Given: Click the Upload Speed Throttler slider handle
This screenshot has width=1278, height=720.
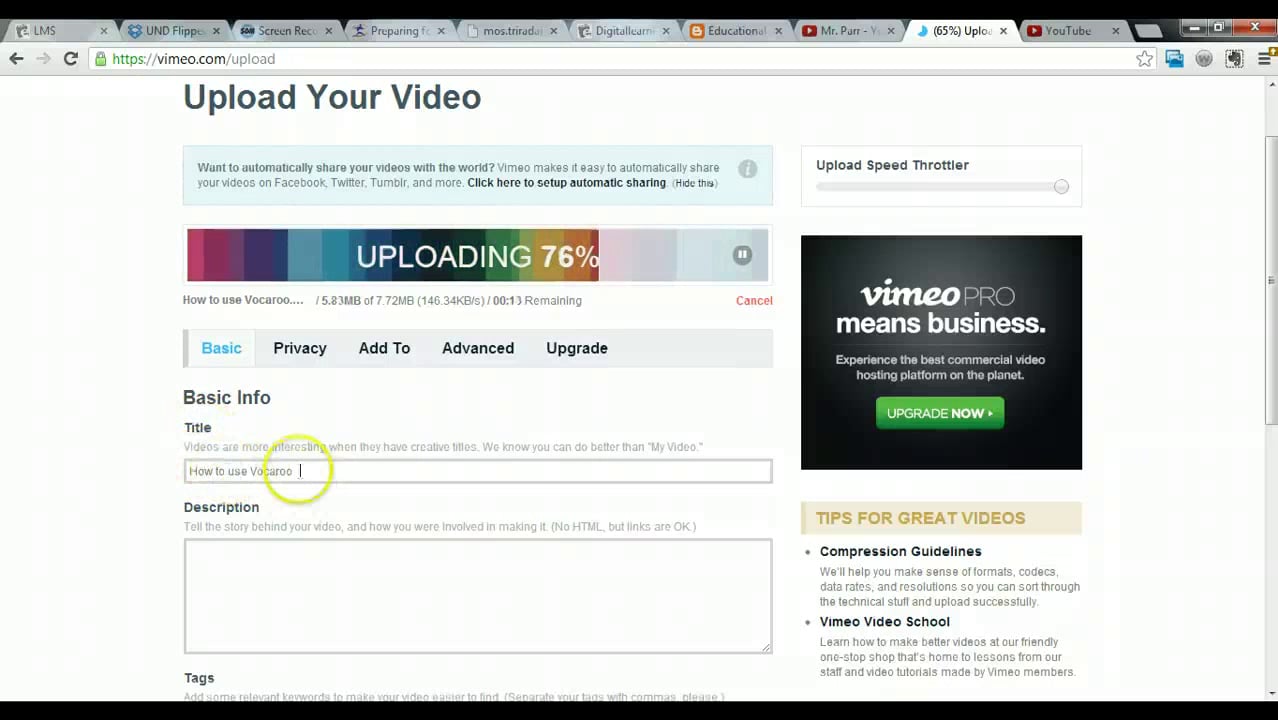Looking at the screenshot, I should 1061,187.
